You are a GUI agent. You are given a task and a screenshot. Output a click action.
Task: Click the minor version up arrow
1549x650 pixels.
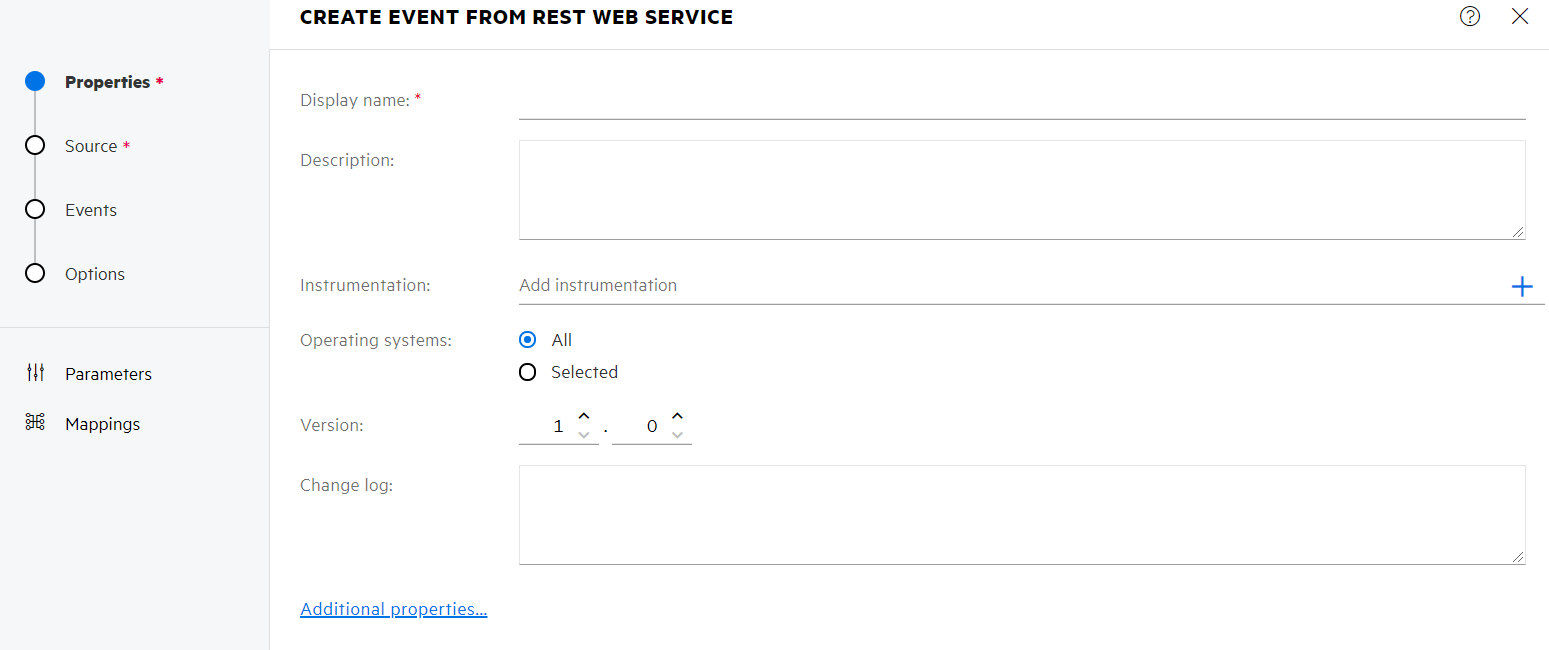pos(677,416)
